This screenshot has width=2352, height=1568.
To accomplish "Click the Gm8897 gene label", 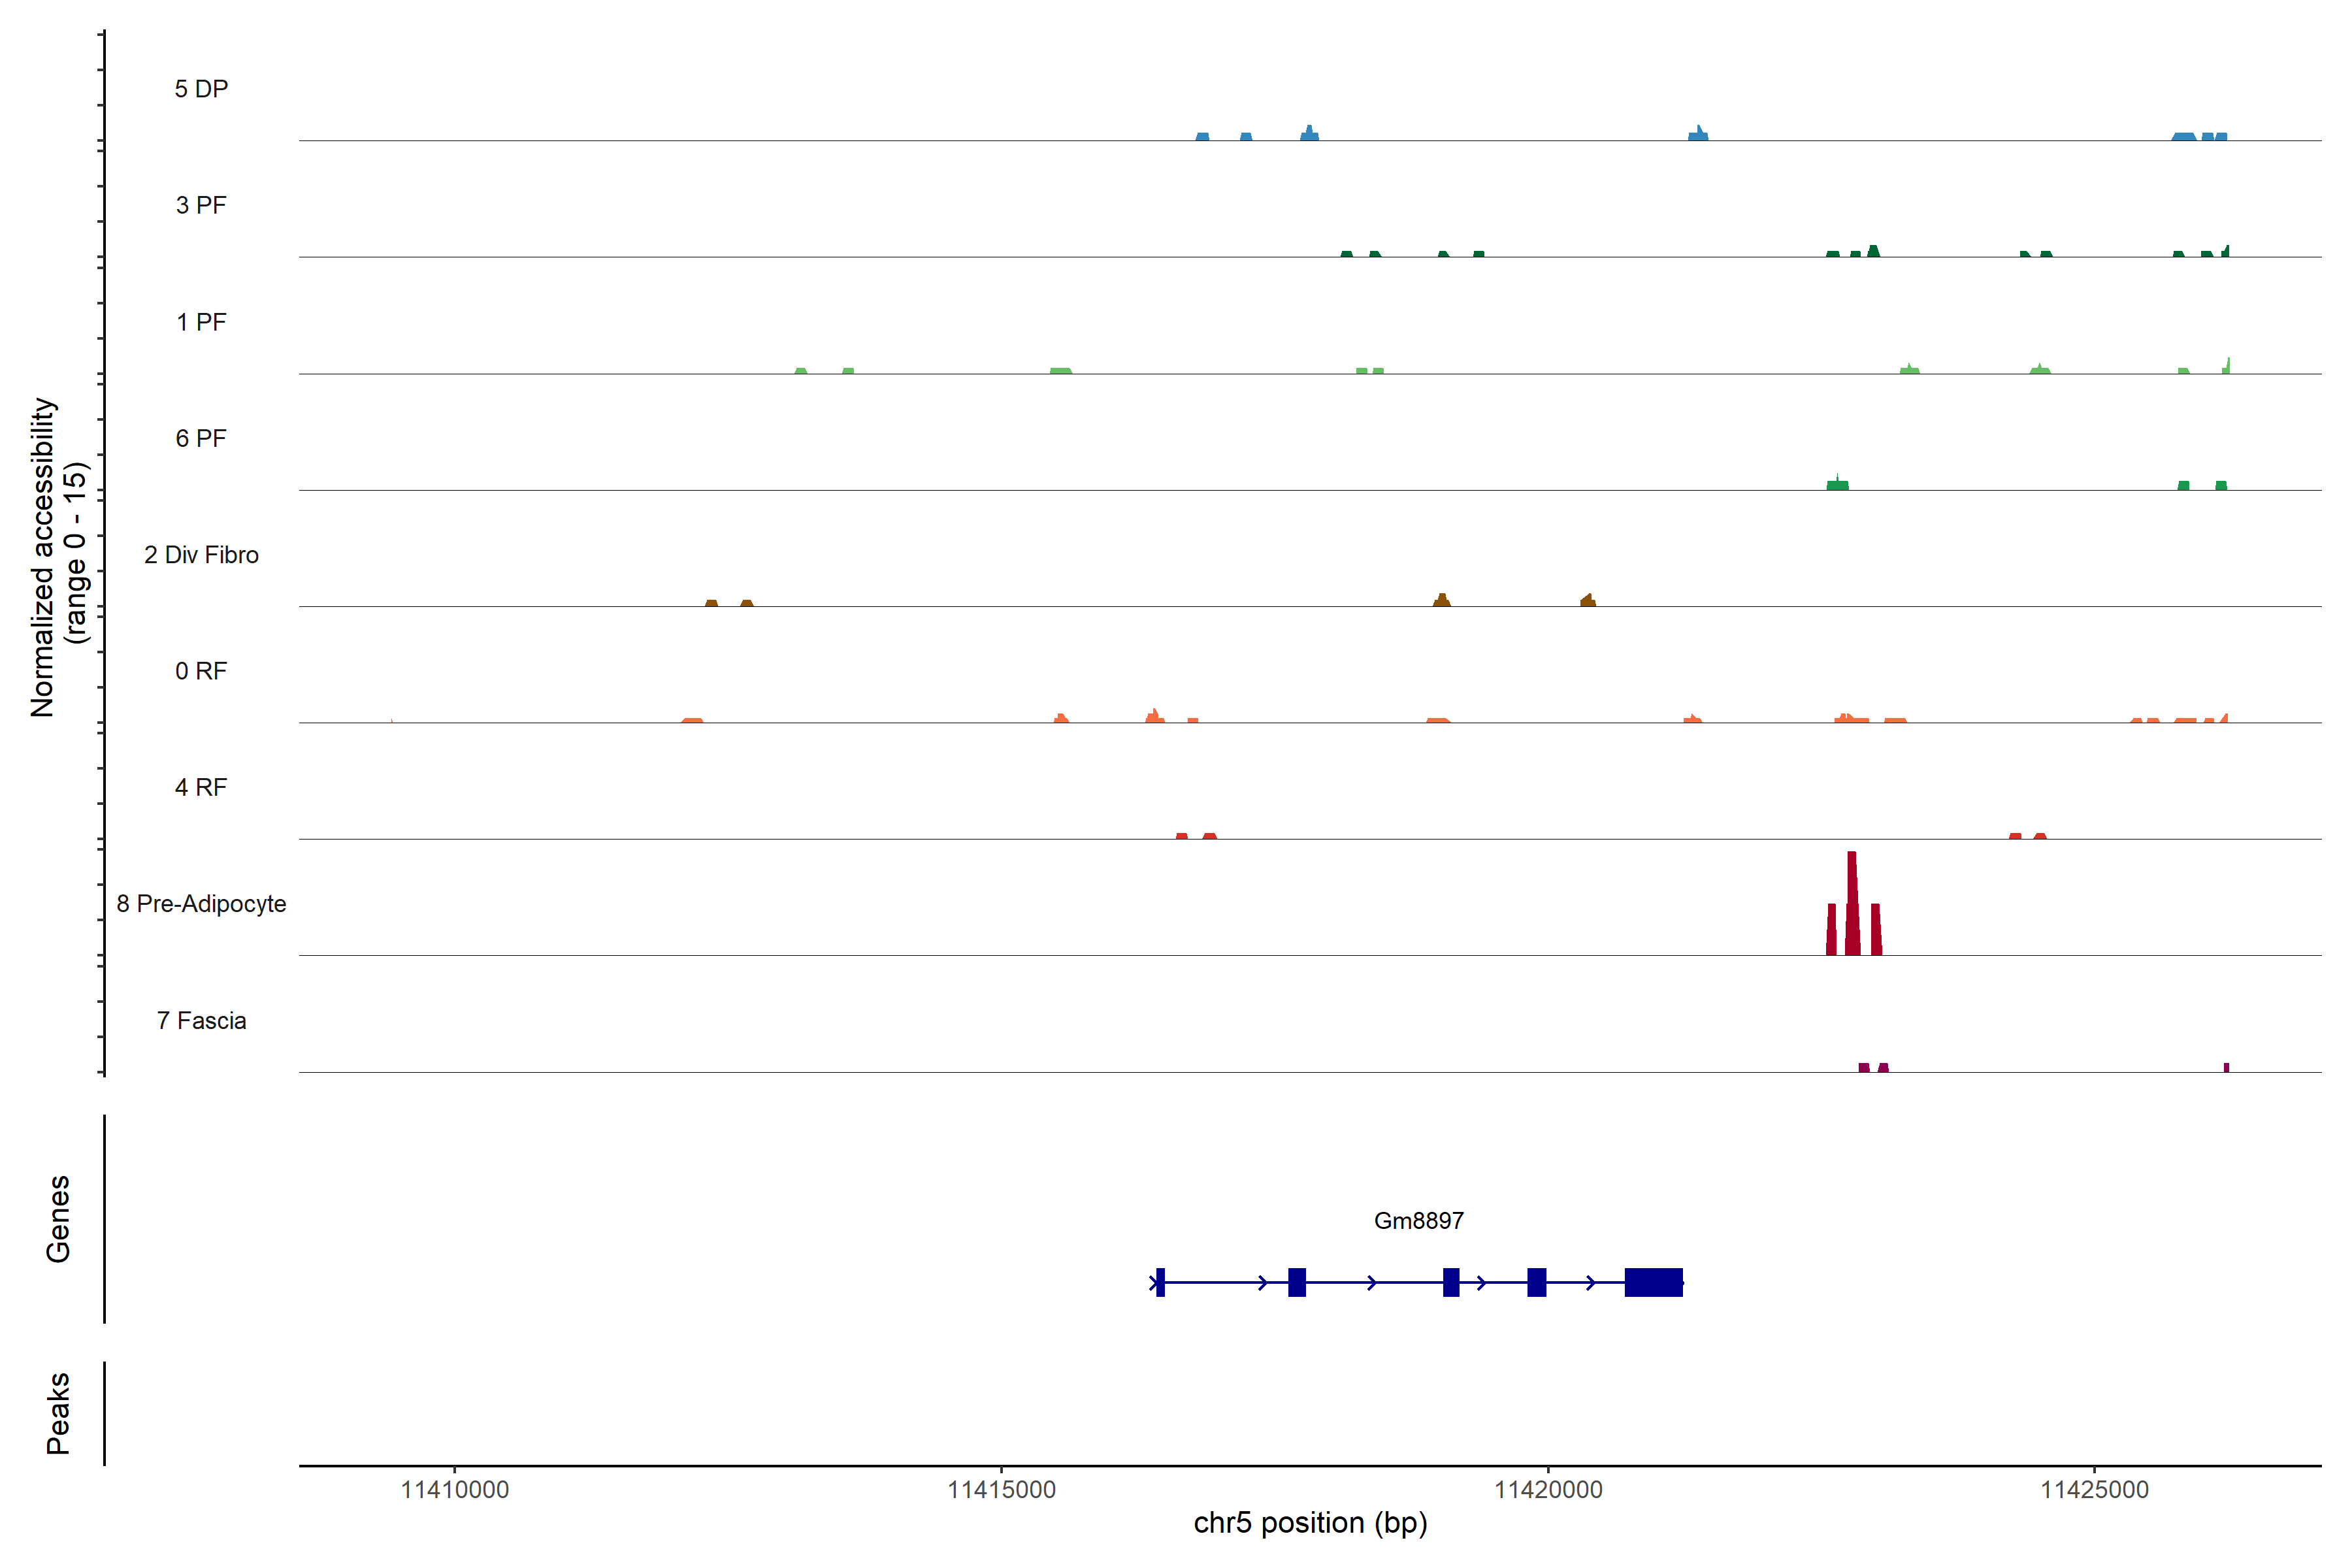I will 1418,1220.
